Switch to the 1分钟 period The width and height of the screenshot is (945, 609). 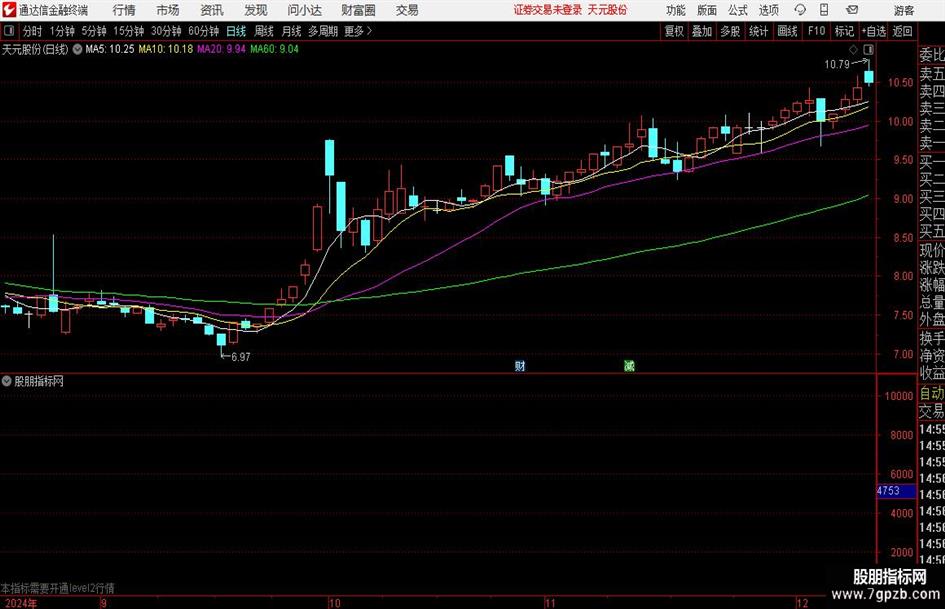coord(62,31)
